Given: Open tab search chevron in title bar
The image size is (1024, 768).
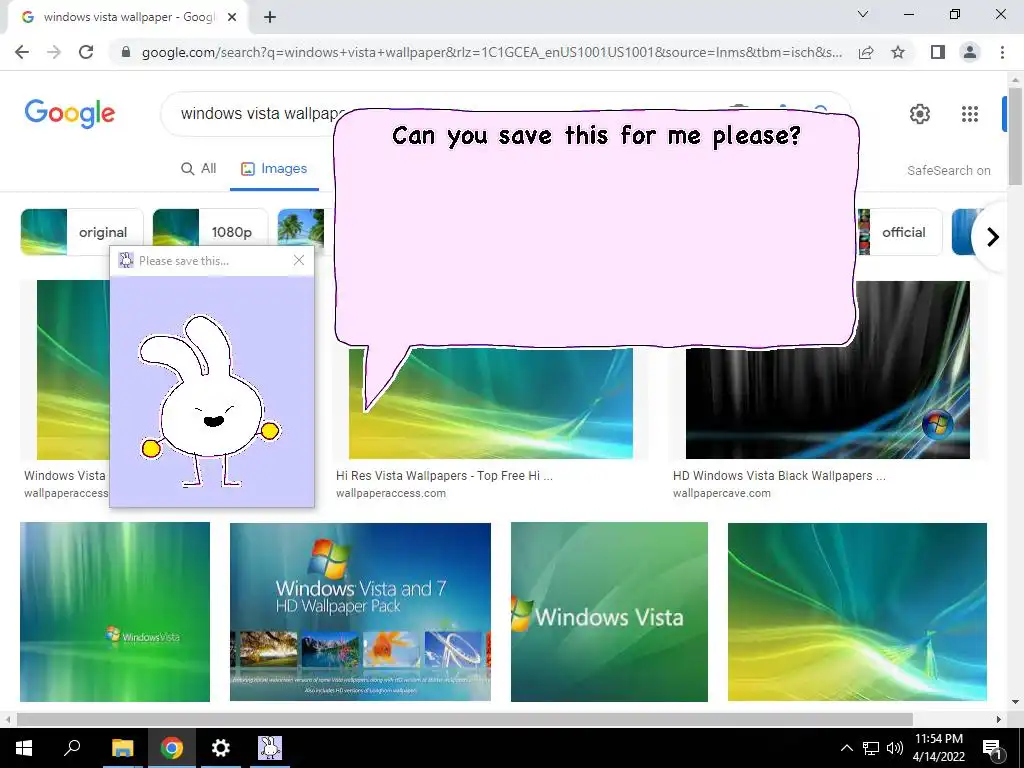Looking at the screenshot, I should pos(863,14).
